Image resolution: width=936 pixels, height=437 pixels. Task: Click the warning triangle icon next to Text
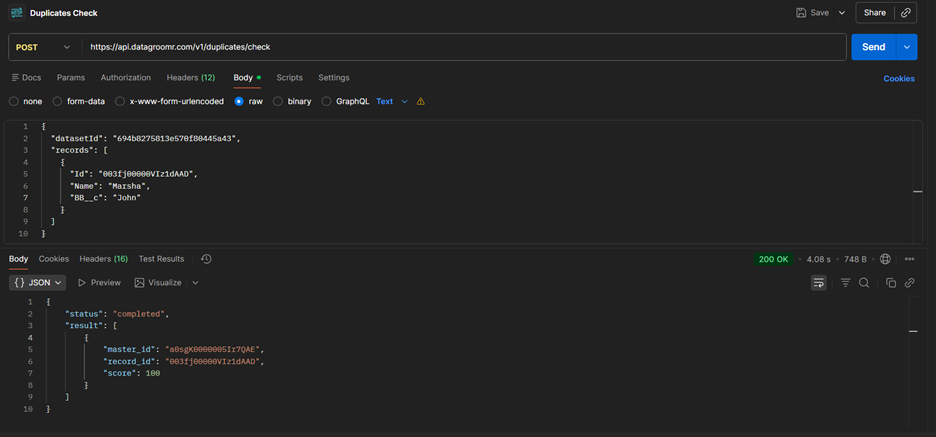click(x=421, y=101)
